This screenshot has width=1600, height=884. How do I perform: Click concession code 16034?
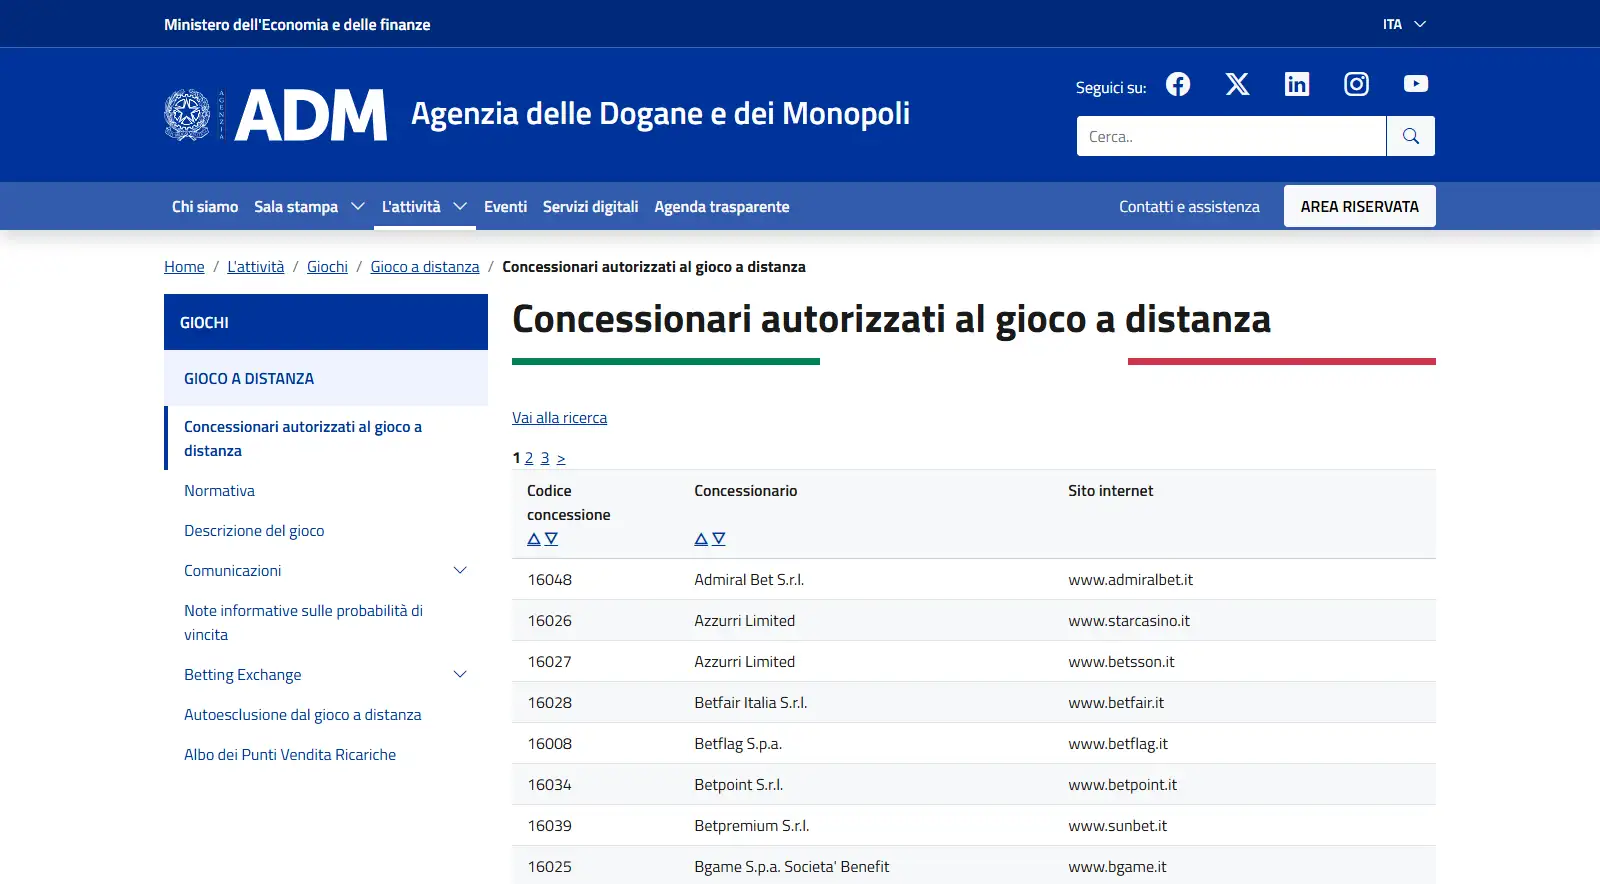[550, 784]
